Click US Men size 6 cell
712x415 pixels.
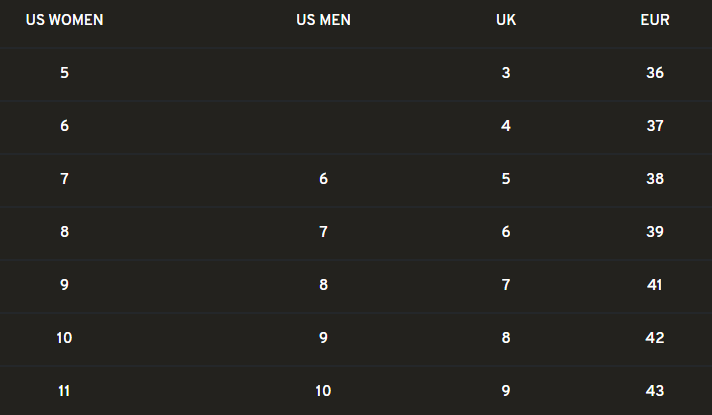pos(323,179)
